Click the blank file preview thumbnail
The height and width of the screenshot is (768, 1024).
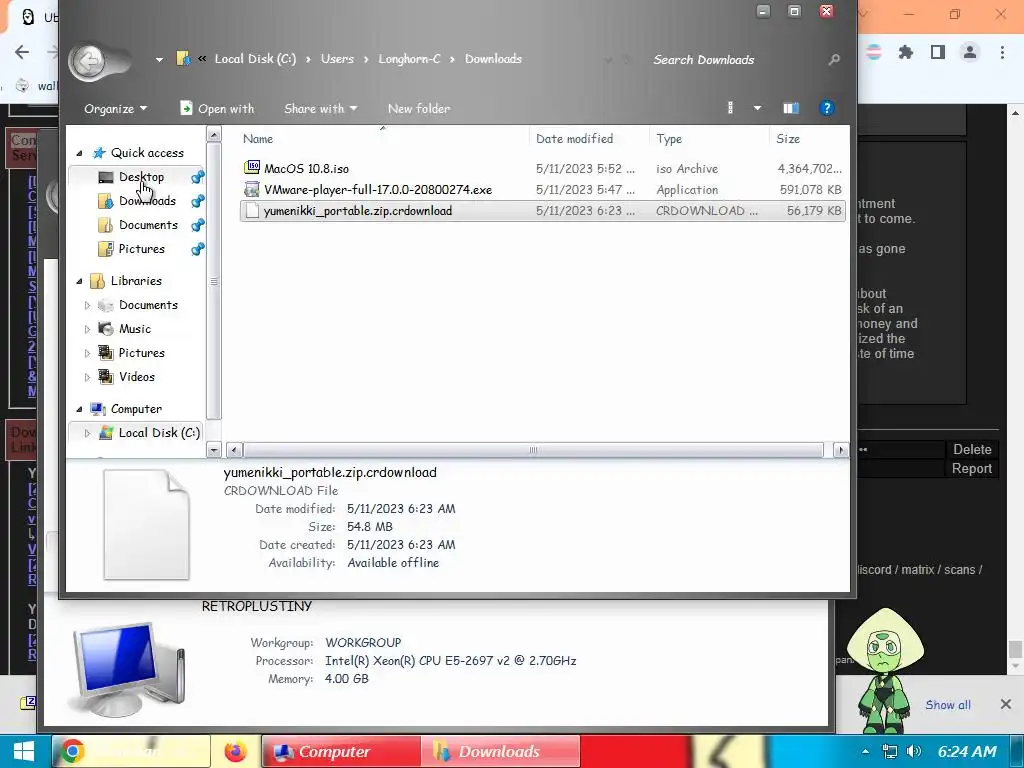click(x=146, y=524)
